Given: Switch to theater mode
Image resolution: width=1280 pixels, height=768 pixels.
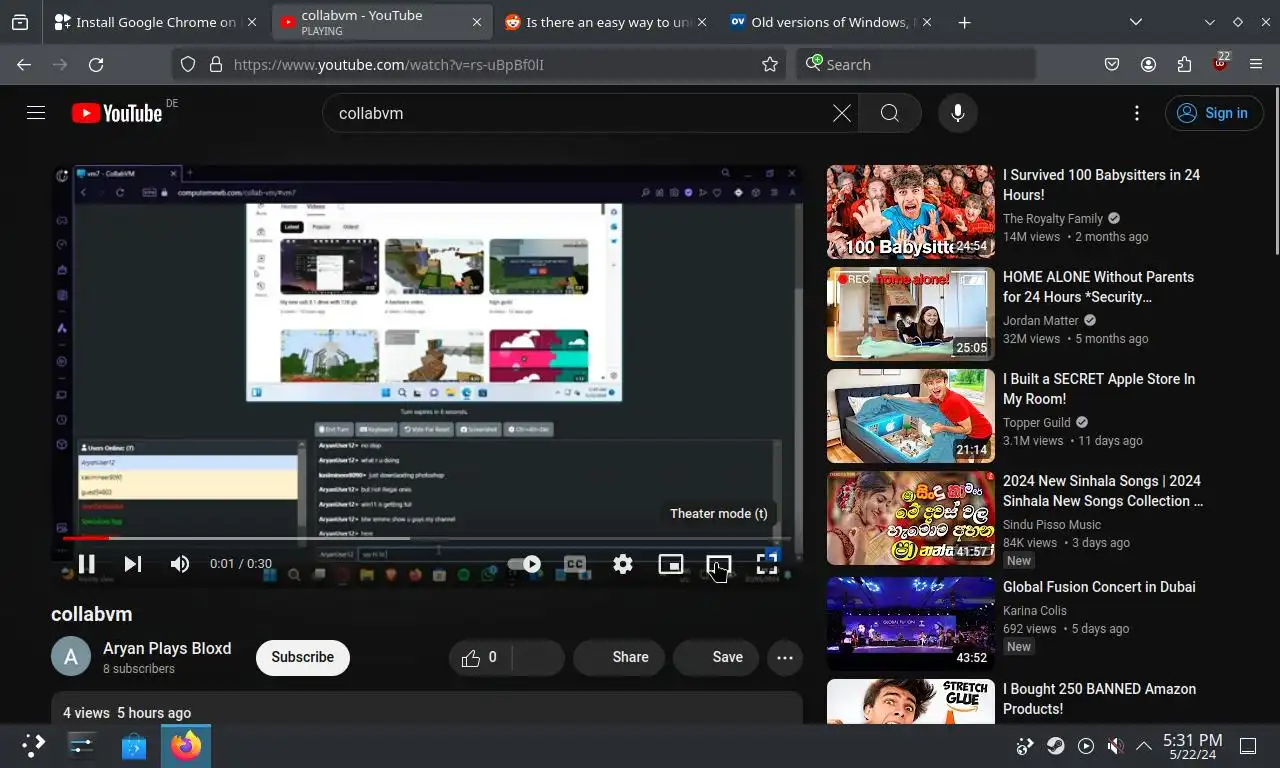Looking at the screenshot, I should 719,564.
